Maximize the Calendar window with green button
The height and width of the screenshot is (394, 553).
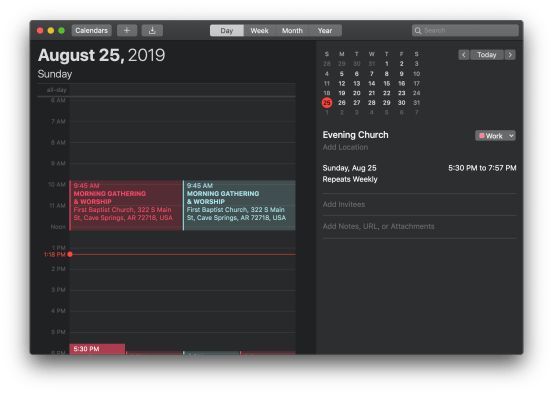(61, 31)
